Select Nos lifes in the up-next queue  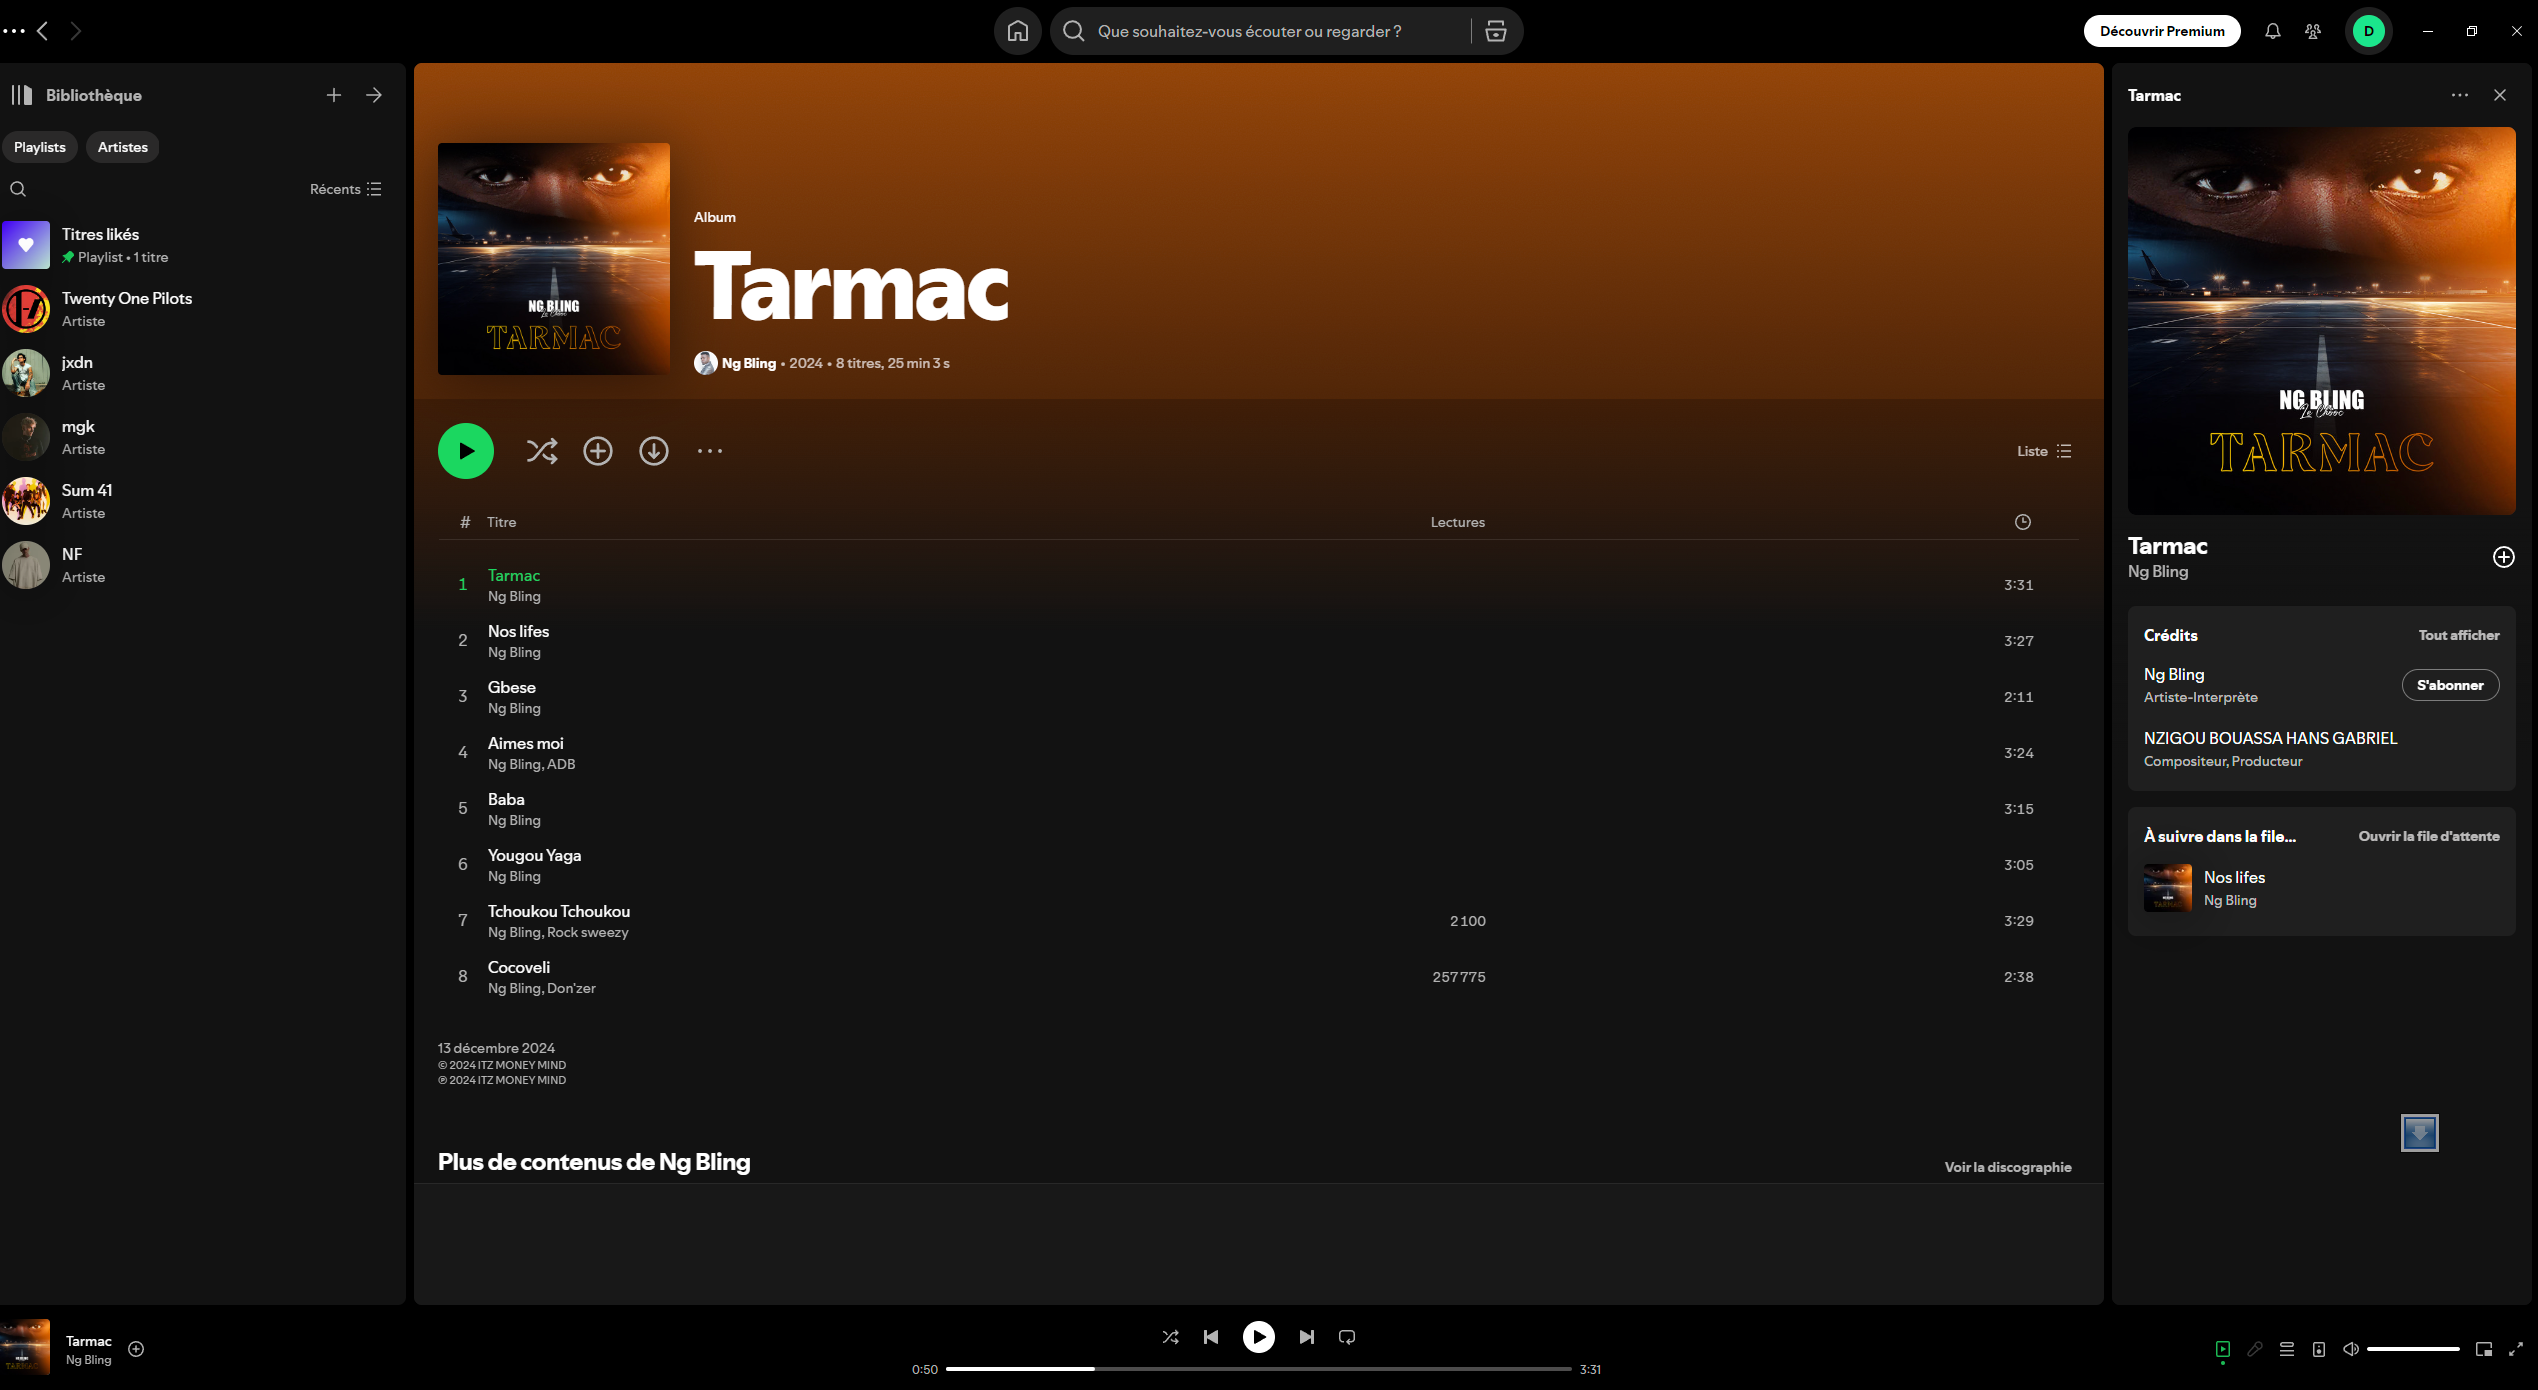(x=2320, y=888)
